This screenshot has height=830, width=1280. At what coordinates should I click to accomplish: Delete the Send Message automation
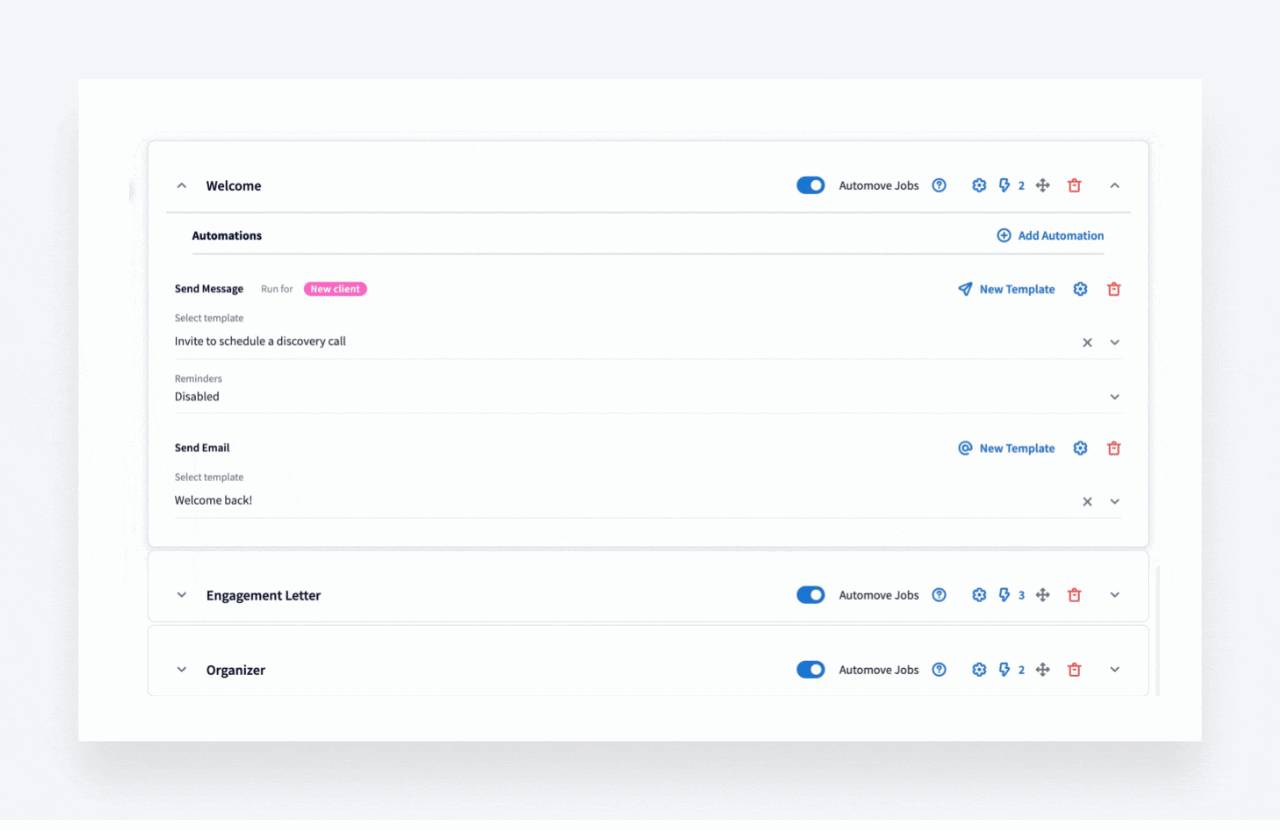pos(1114,289)
